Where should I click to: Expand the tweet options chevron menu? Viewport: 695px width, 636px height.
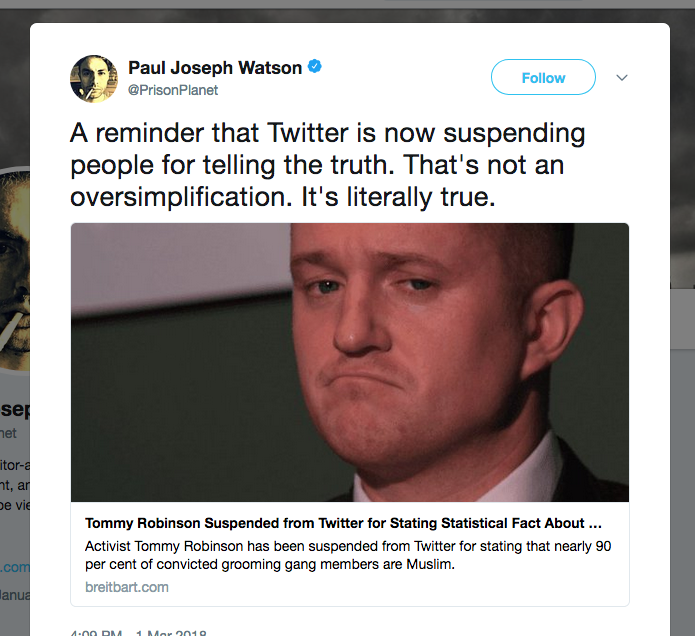pyautogui.click(x=622, y=78)
